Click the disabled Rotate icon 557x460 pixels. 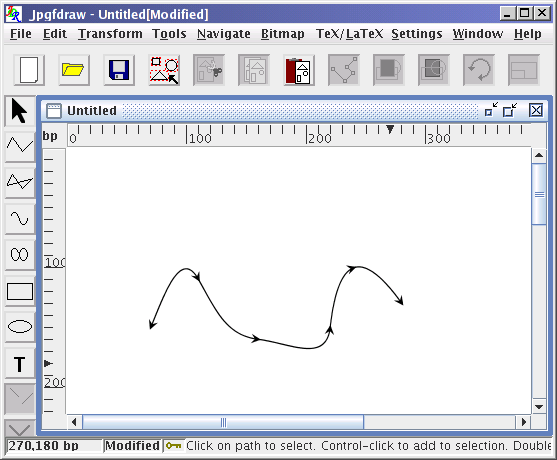[479, 70]
